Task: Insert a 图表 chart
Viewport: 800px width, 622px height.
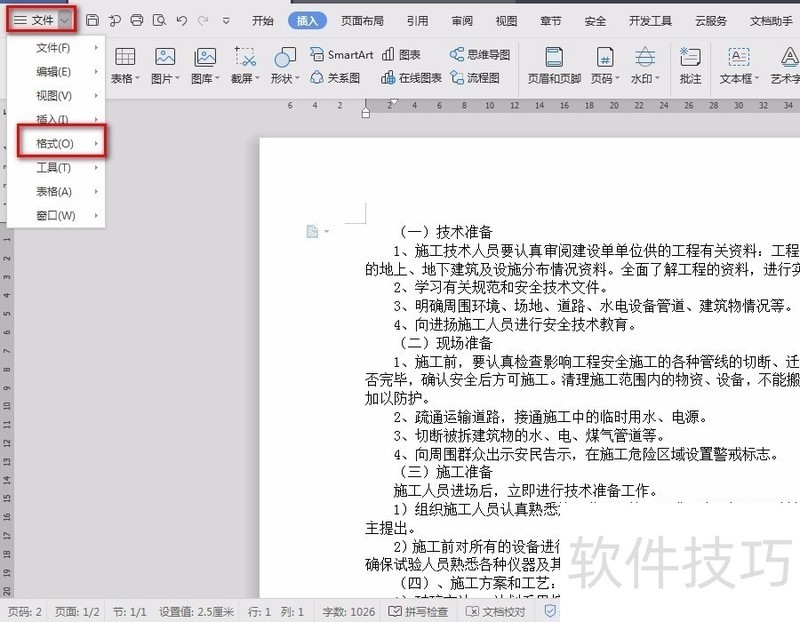Action: point(401,54)
